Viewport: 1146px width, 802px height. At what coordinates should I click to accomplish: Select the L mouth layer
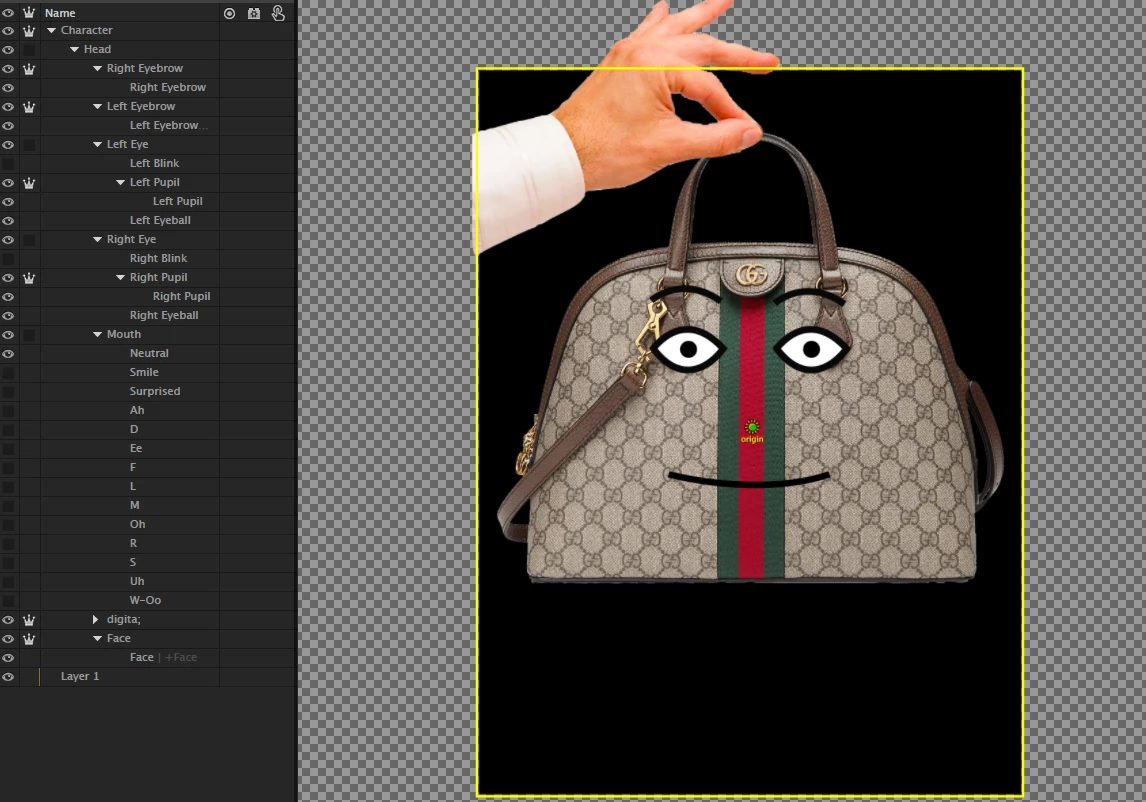[133, 486]
